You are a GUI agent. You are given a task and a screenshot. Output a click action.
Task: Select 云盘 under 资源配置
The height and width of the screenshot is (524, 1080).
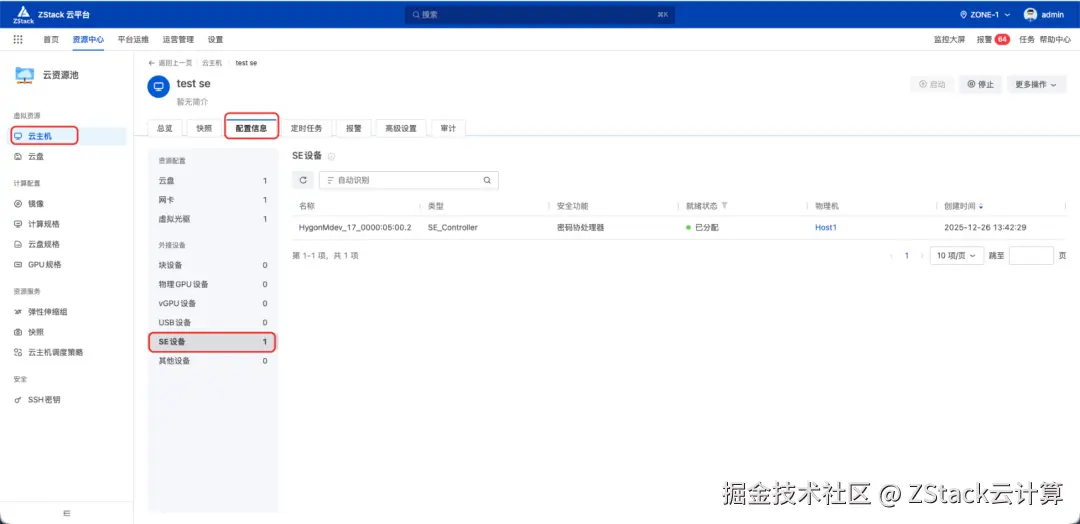[x=213, y=181]
